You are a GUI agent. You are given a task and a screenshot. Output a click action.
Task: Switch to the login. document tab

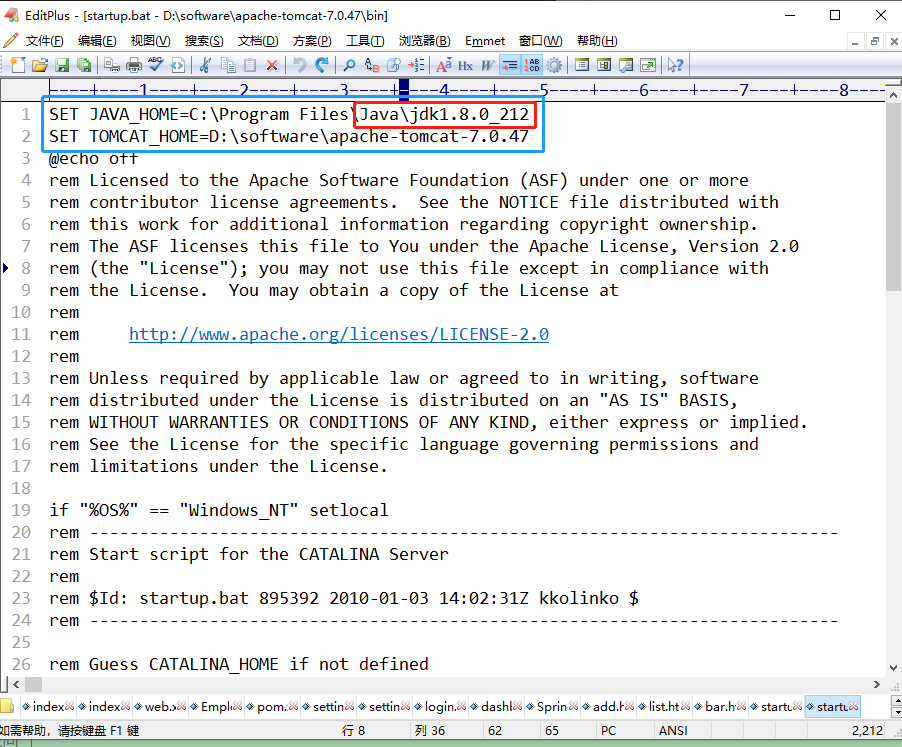click(439, 707)
